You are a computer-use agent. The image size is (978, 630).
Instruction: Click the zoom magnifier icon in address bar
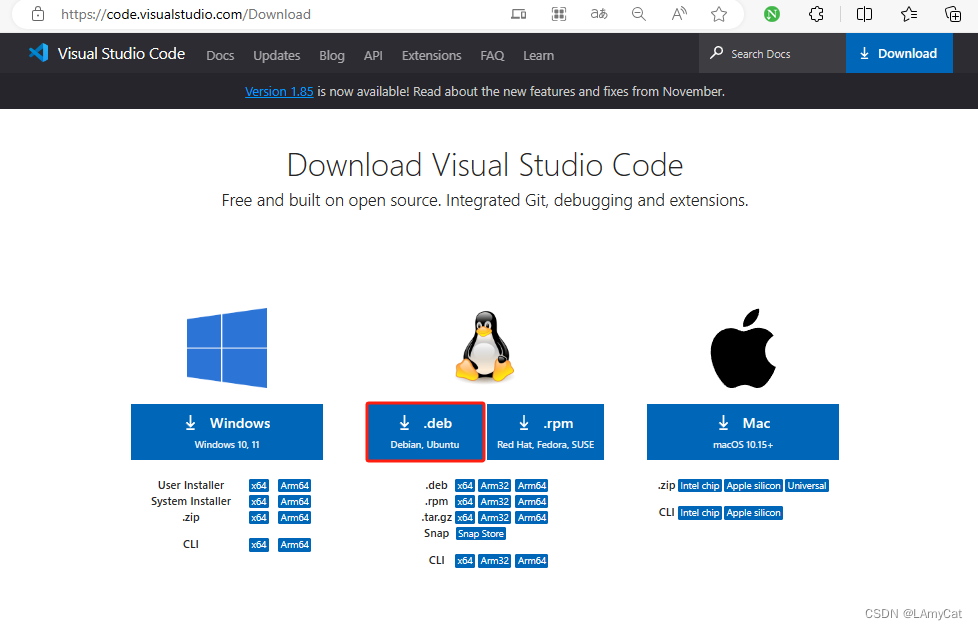coord(639,14)
